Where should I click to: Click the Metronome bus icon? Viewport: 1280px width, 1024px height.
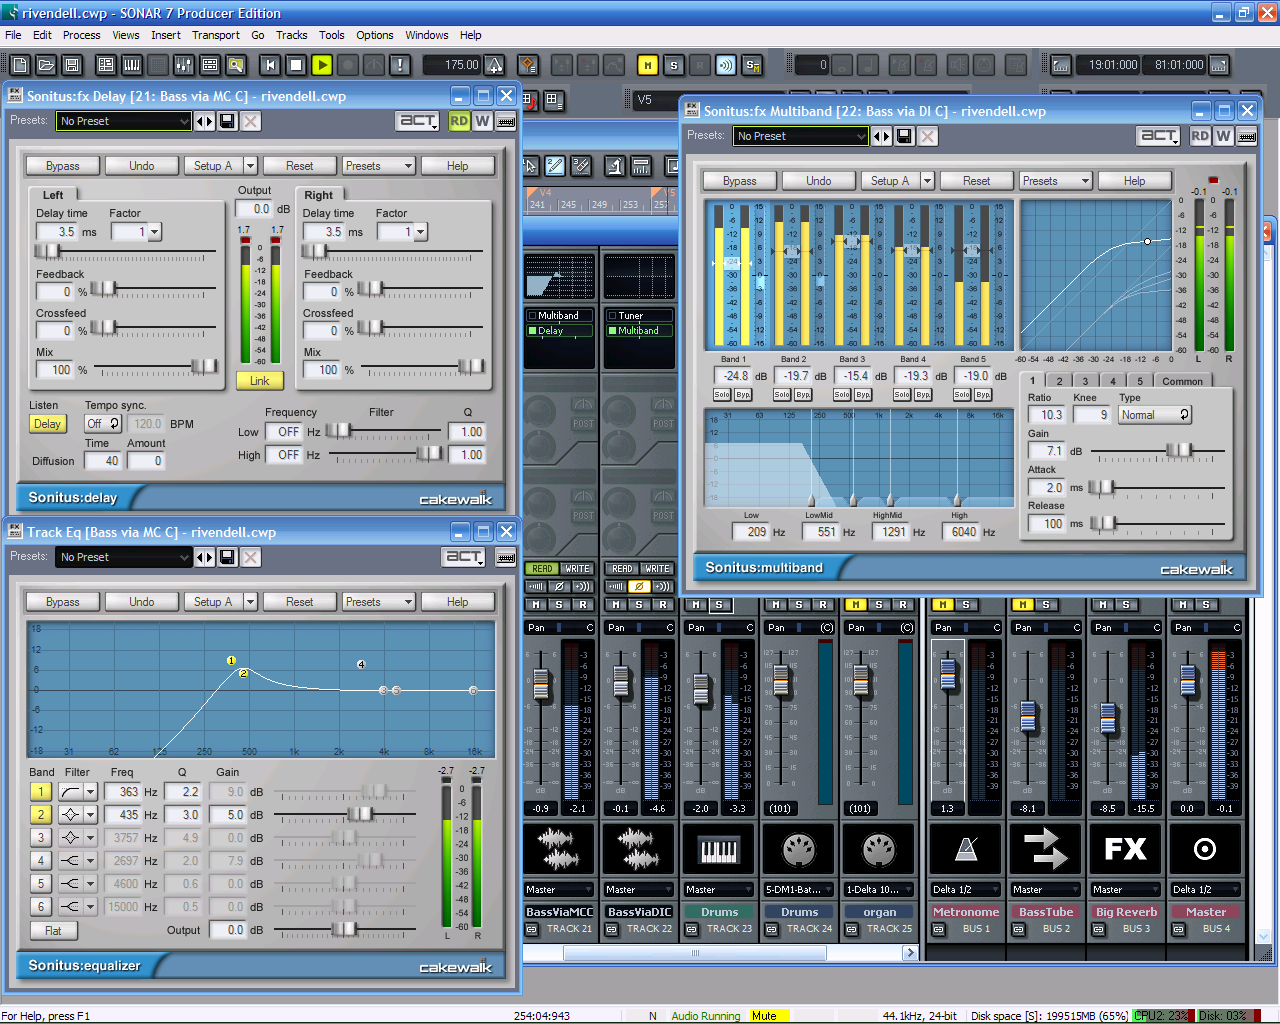tap(966, 849)
